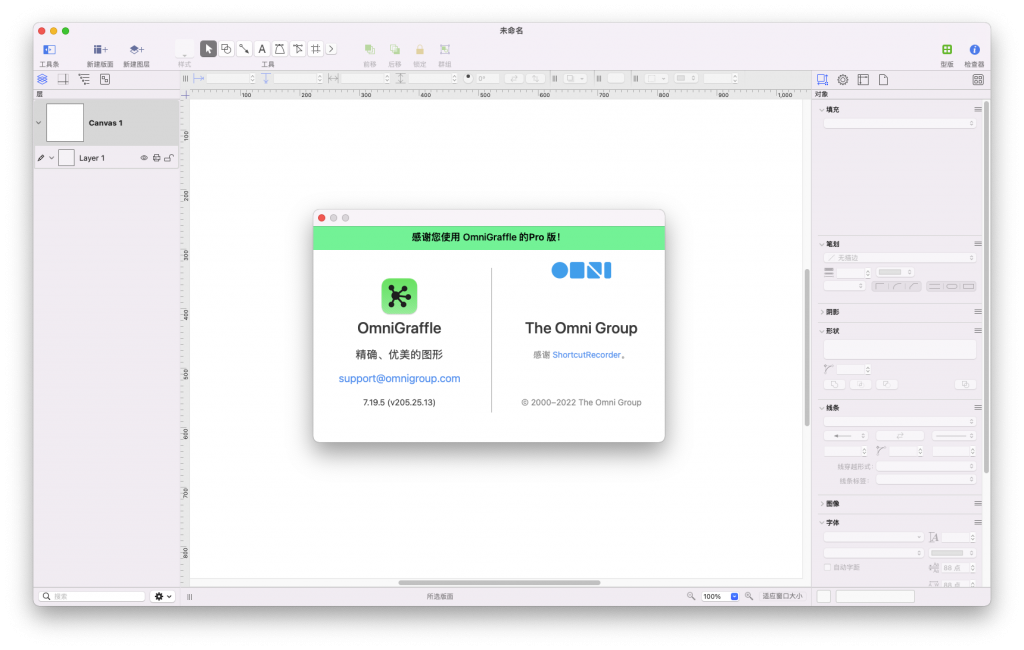Image resolution: width=1024 pixels, height=650 pixels.
Task: Click the inspector grid layout icon
Action: pos(978,79)
